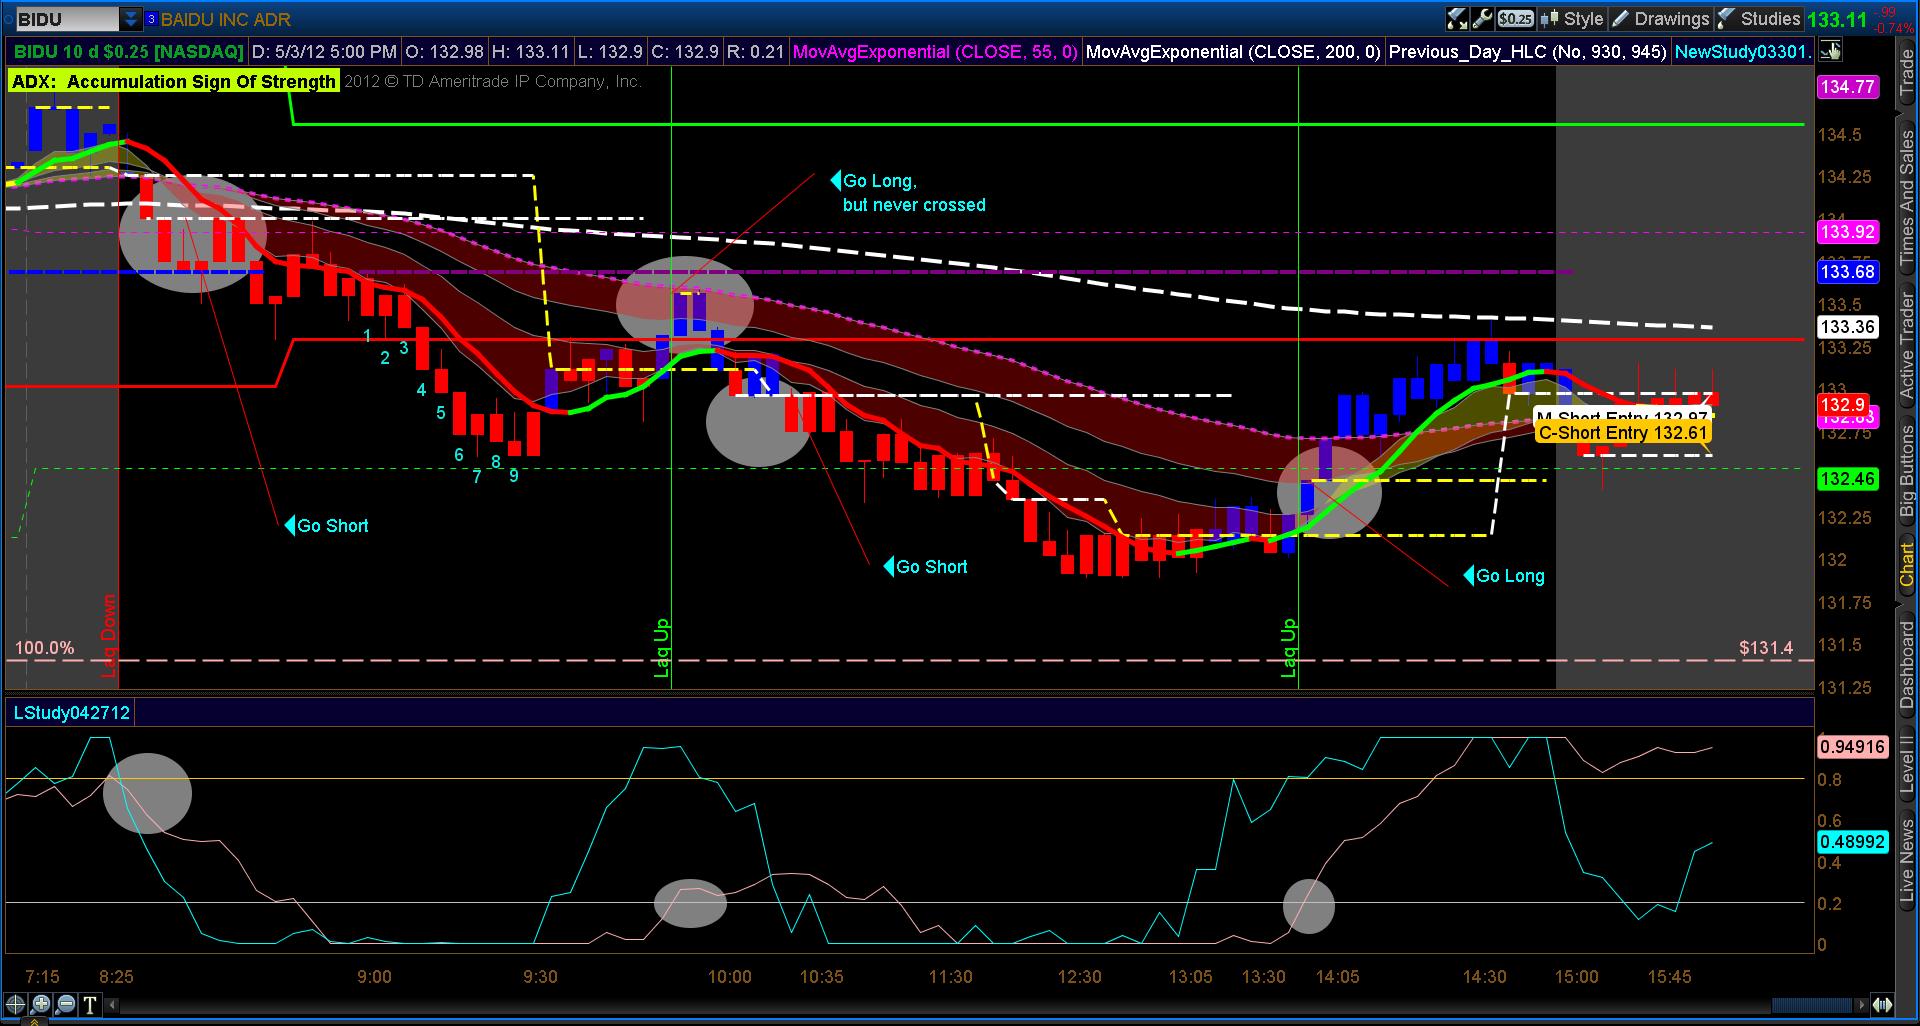Click the LStudy042712 lower study label
1920x1026 pixels.
tap(71, 713)
